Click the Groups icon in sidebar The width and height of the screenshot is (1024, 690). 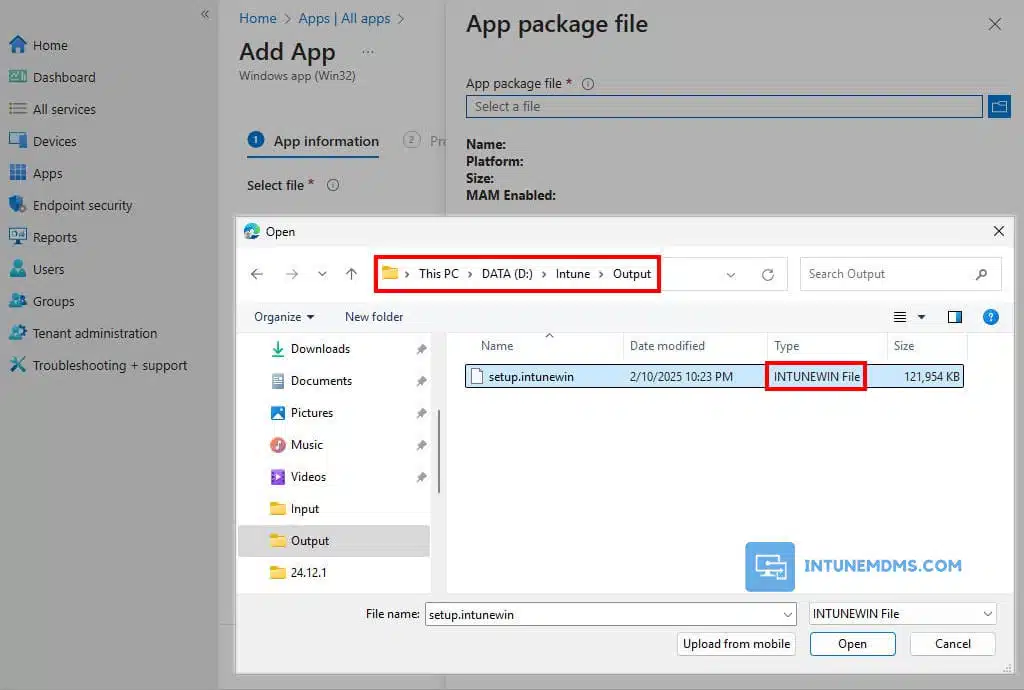click(18, 300)
